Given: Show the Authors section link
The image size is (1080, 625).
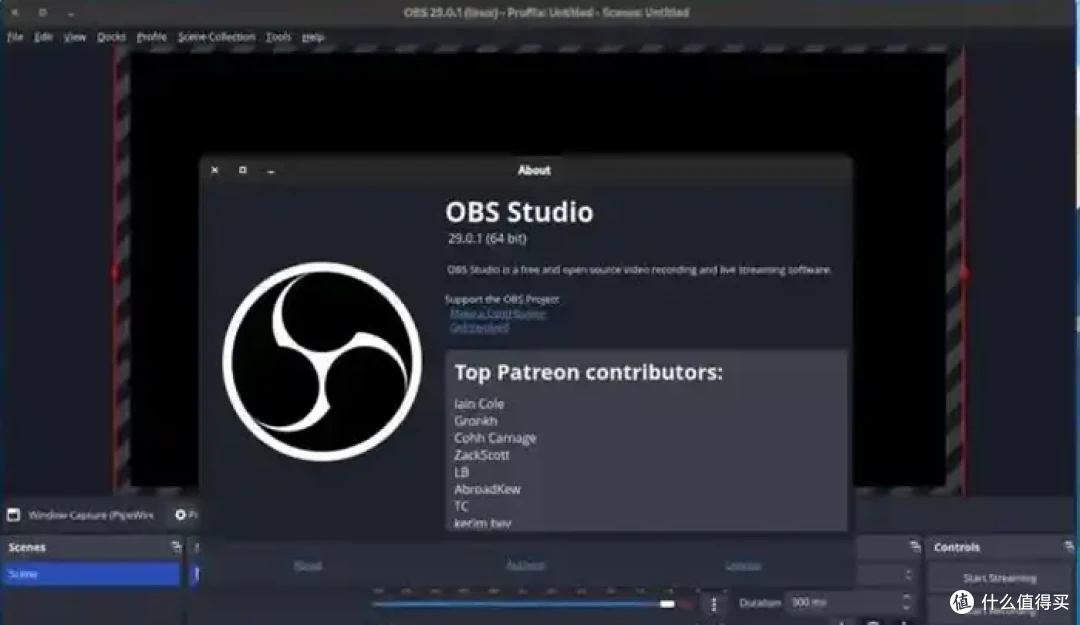Looking at the screenshot, I should (x=526, y=565).
